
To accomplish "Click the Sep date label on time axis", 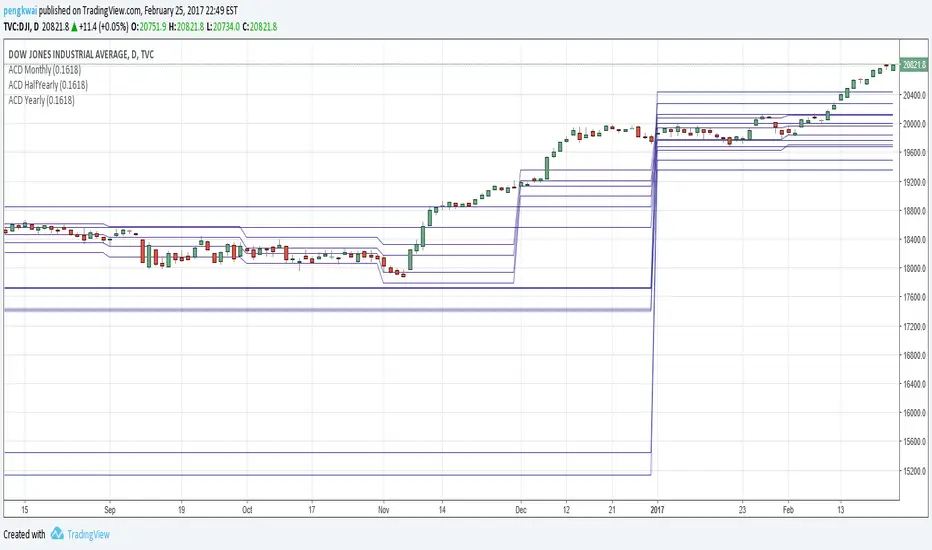I will pyautogui.click(x=109, y=510).
